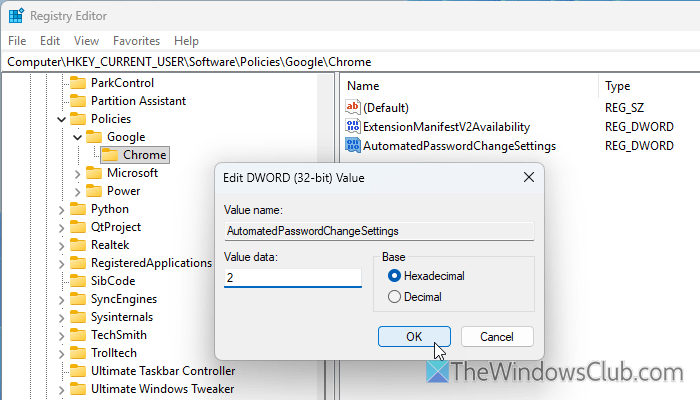This screenshot has width=700, height=400.
Task: Click the Chrome folder icon
Action: [x=110, y=155]
